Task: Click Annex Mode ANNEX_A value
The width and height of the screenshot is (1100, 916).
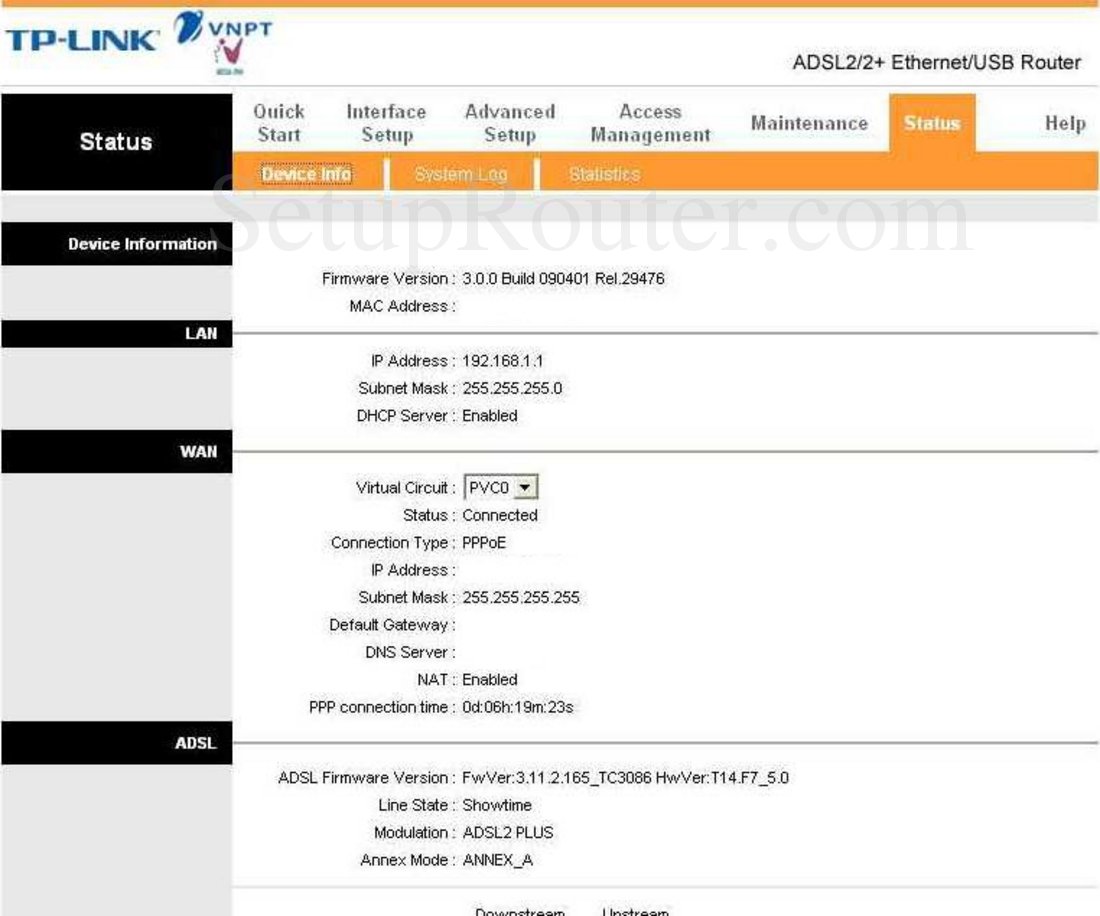Action: [x=497, y=859]
